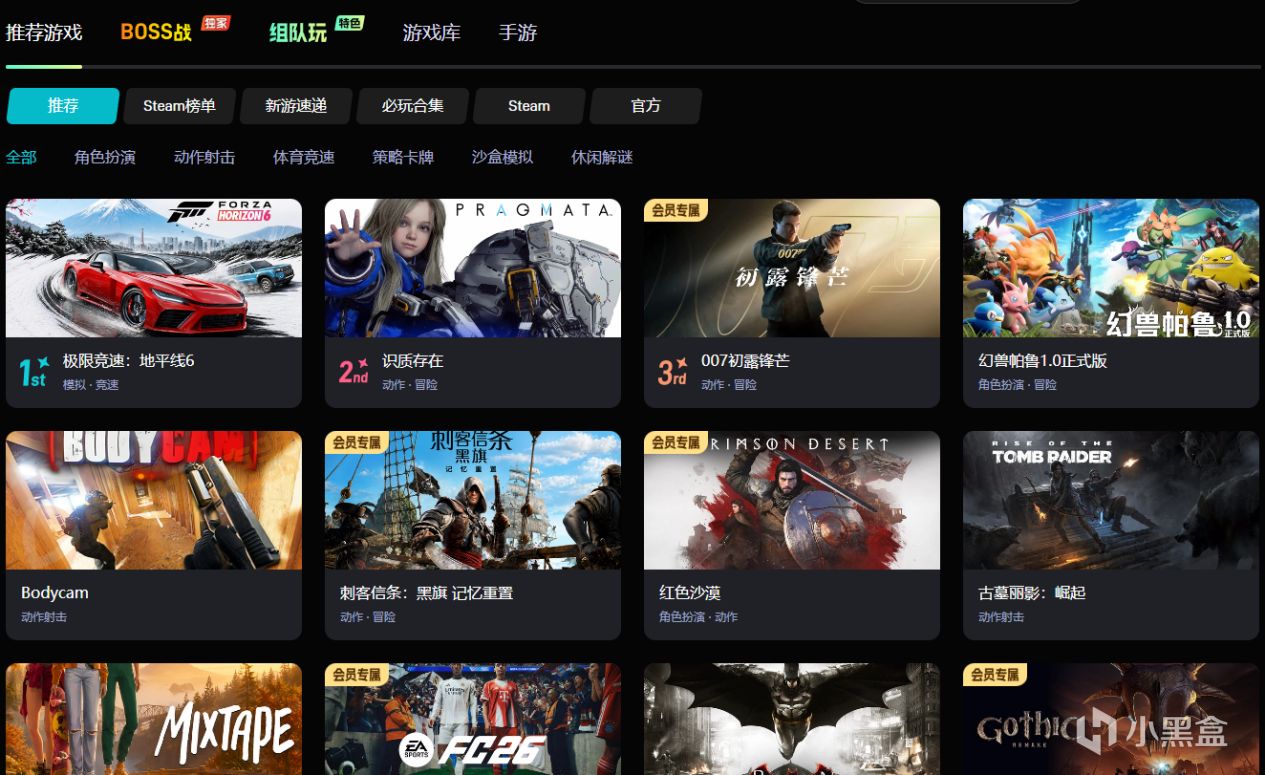This screenshot has height=775, width=1265.
Task: Select the 推荐 filter button
Action: (63, 106)
